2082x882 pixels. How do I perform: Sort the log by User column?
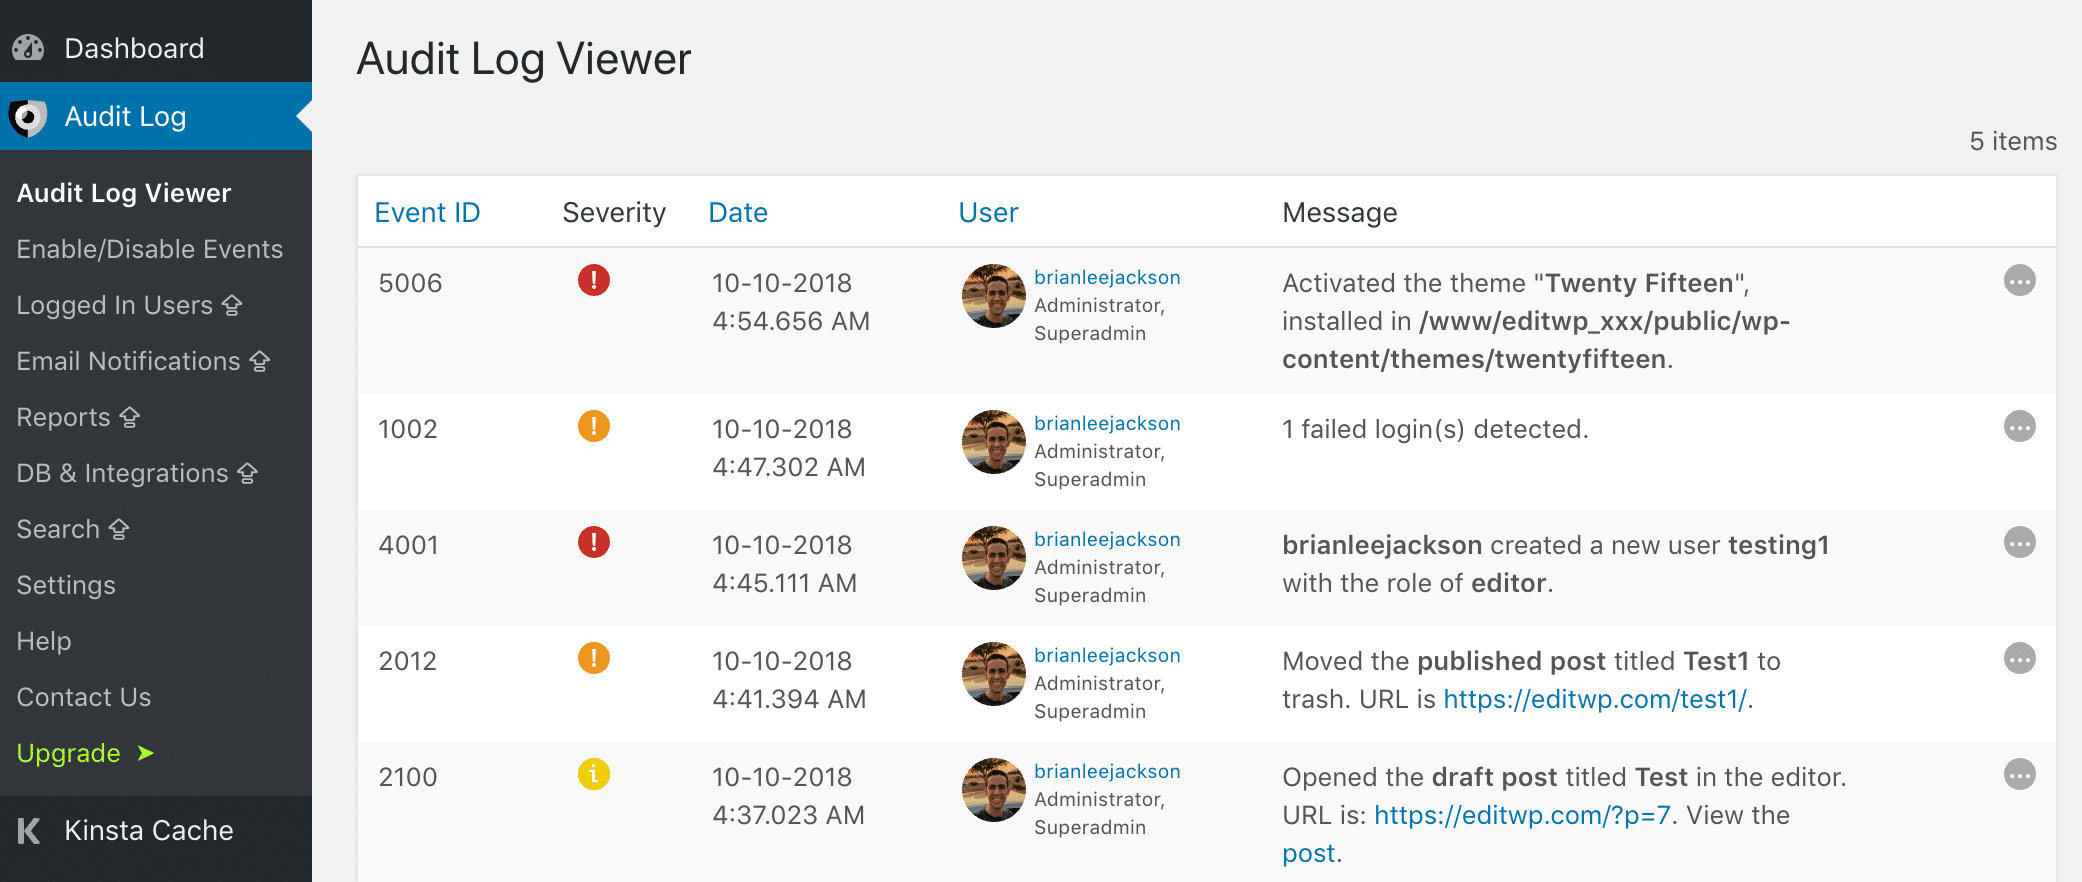click(x=987, y=211)
